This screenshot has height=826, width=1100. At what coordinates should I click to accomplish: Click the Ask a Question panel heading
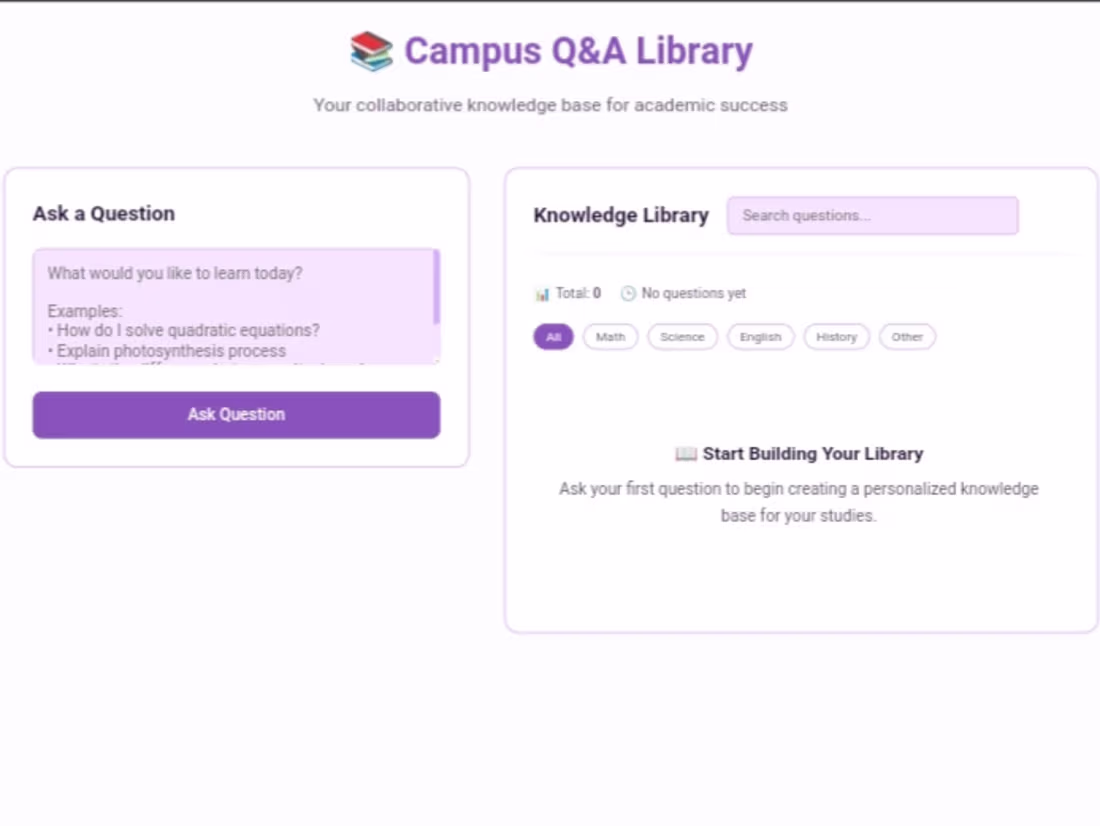click(x=103, y=213)
